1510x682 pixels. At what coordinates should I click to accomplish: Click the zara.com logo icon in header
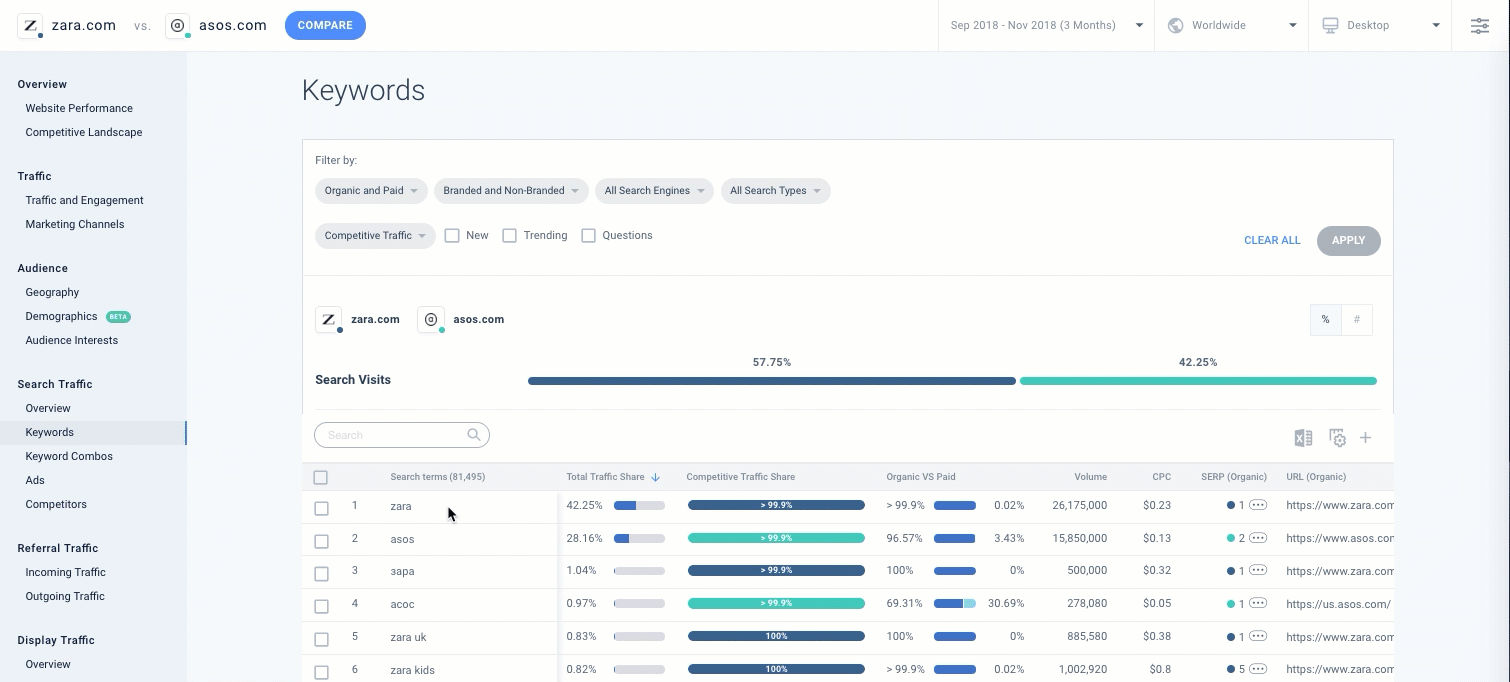click(x=30, y=26)
